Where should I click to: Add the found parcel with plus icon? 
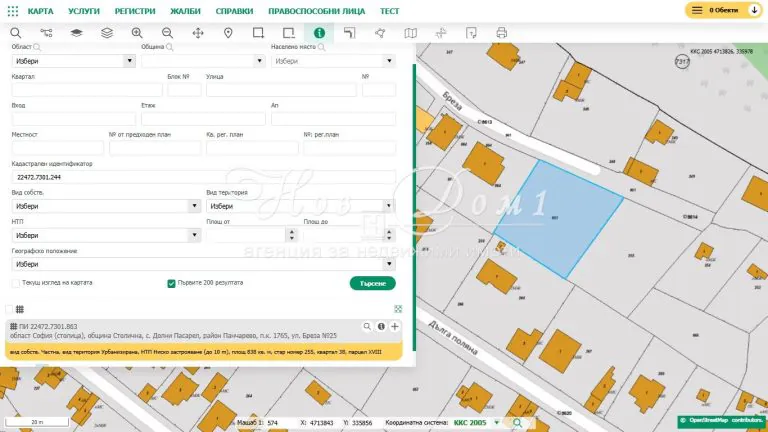point(395,326)
